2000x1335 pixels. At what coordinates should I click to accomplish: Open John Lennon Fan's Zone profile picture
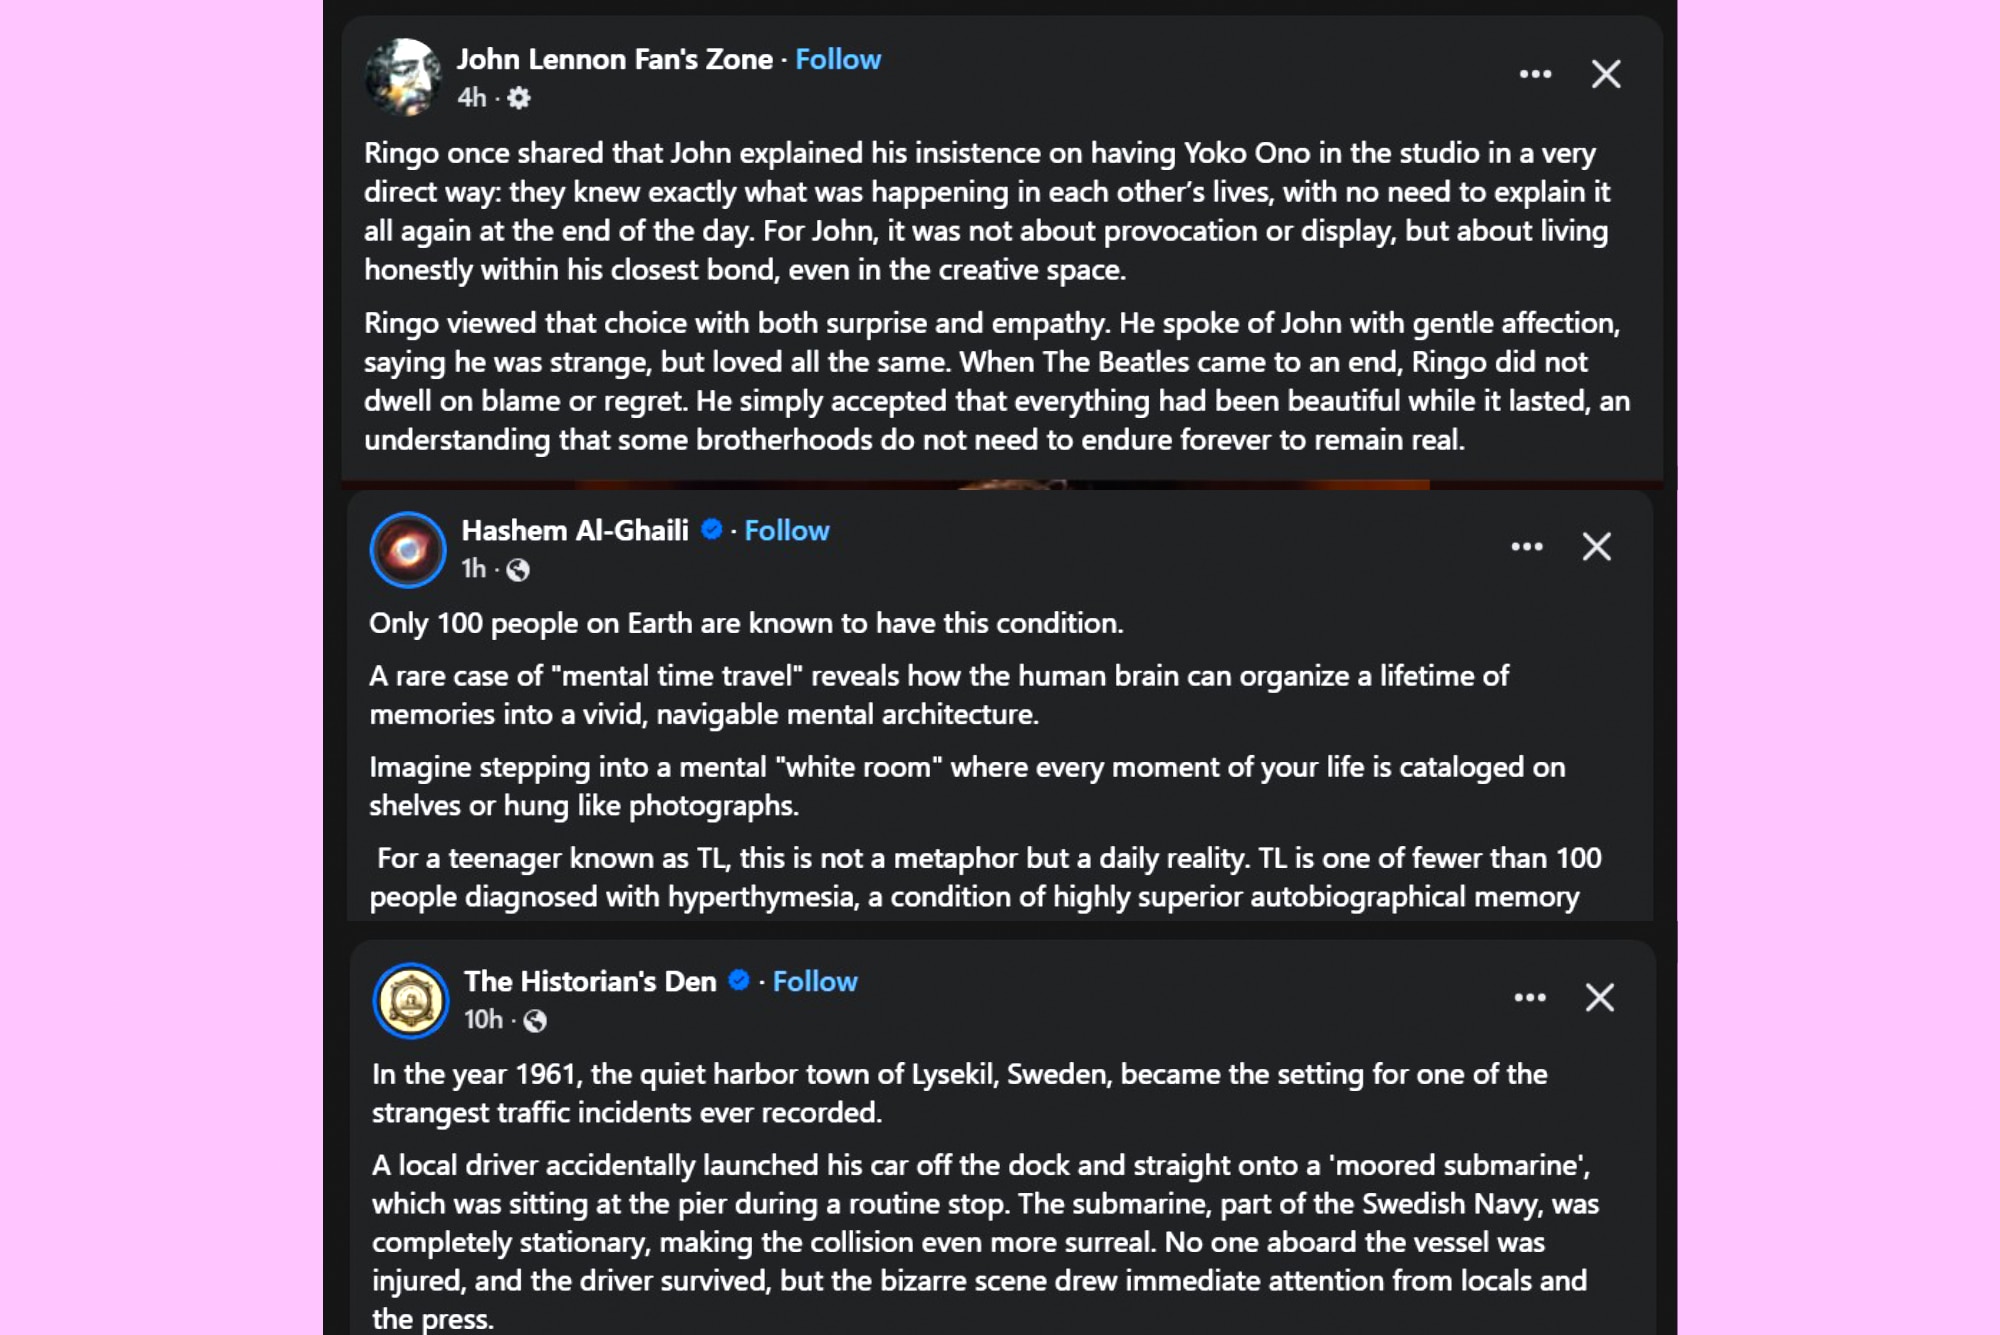403,77
